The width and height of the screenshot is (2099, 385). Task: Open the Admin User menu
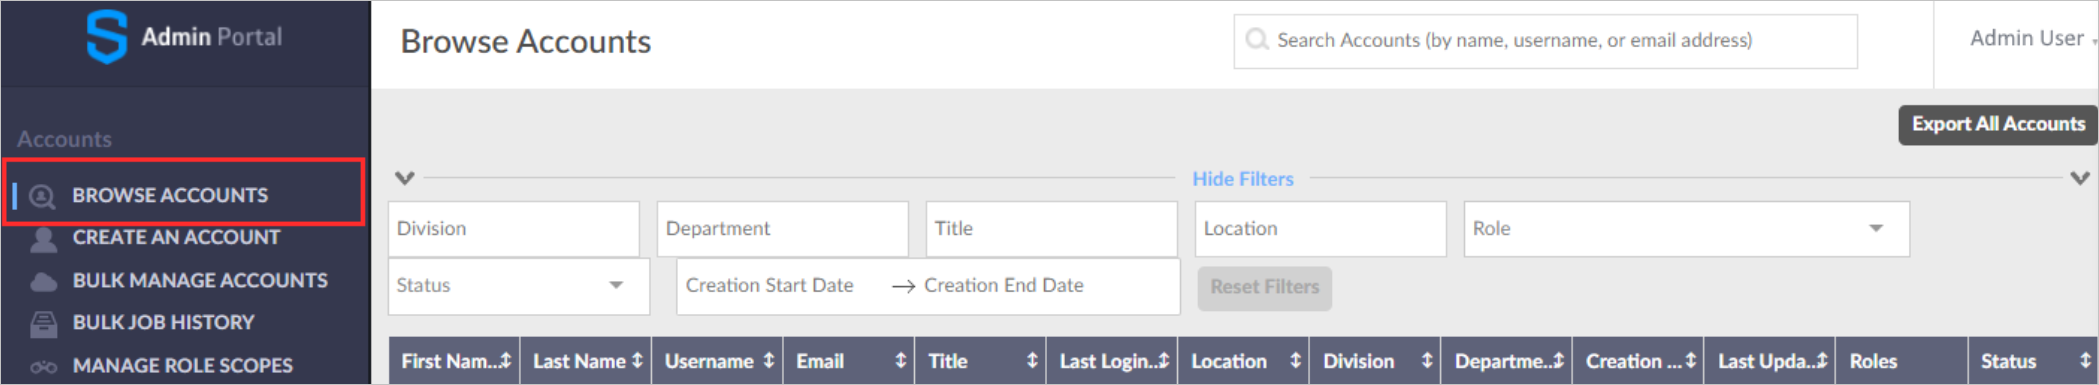click(2031, 38)
